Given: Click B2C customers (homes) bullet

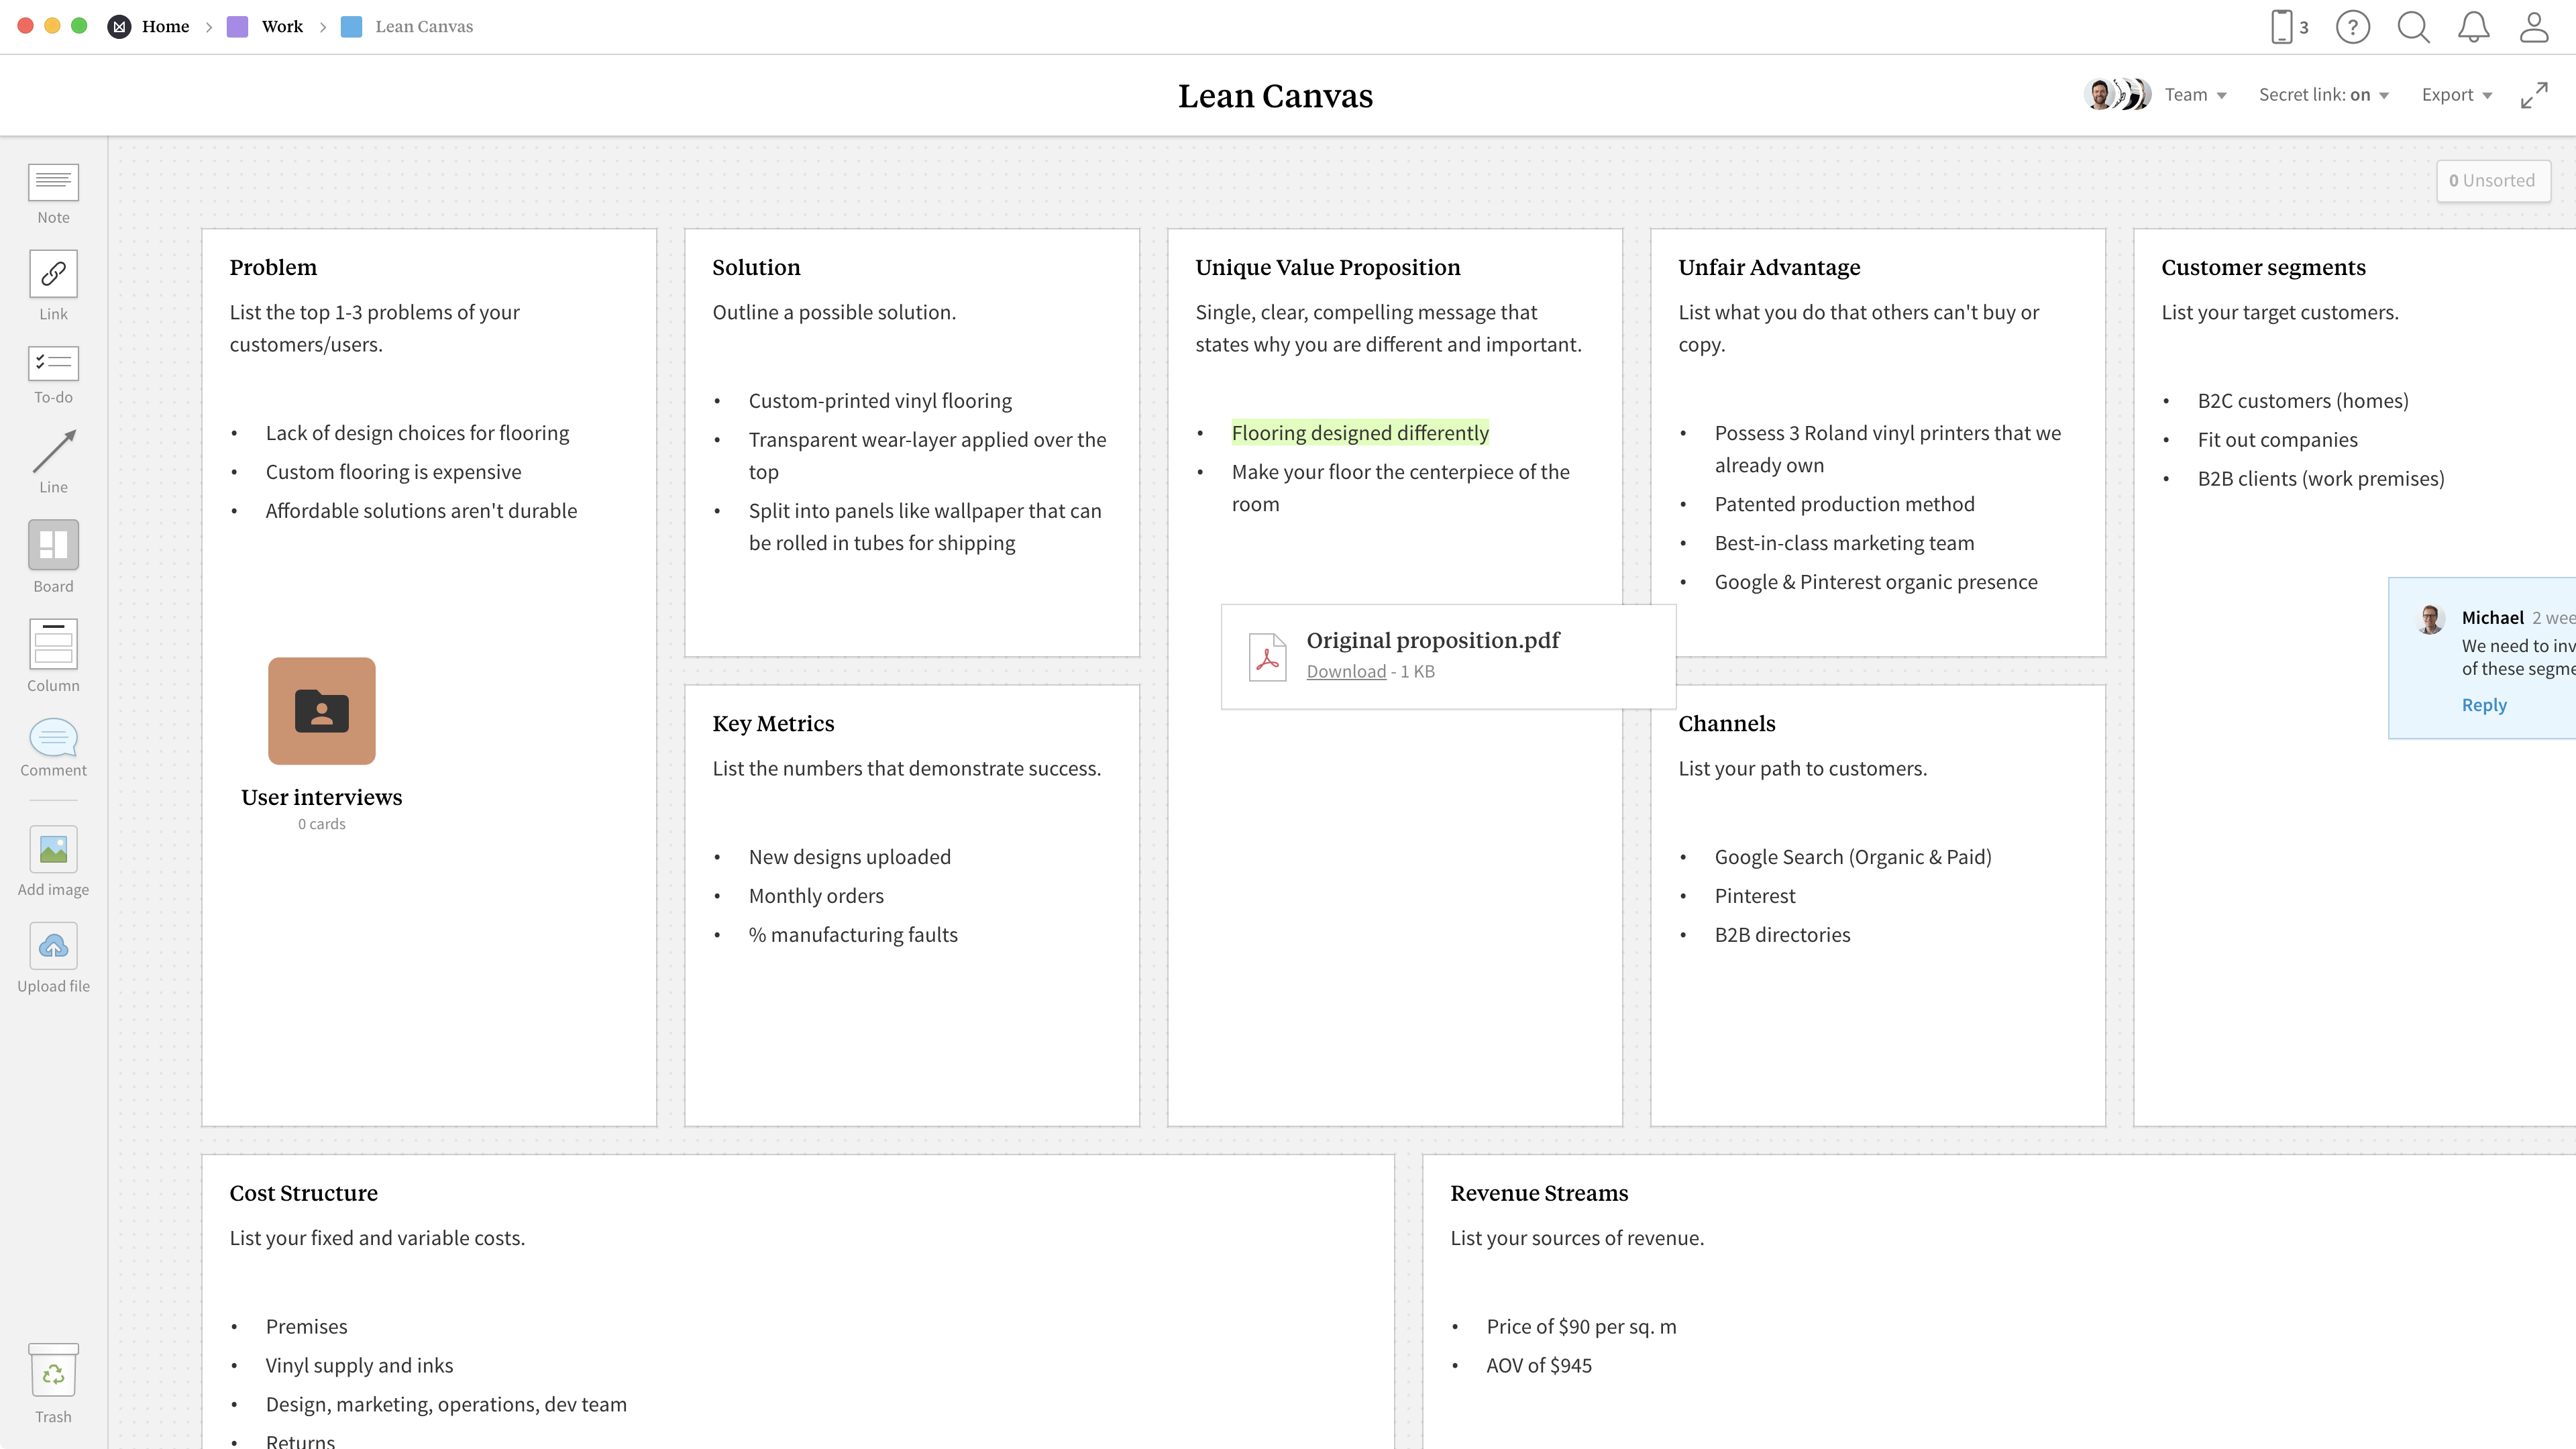Looking at the screenshot, I should point(2303,401).
